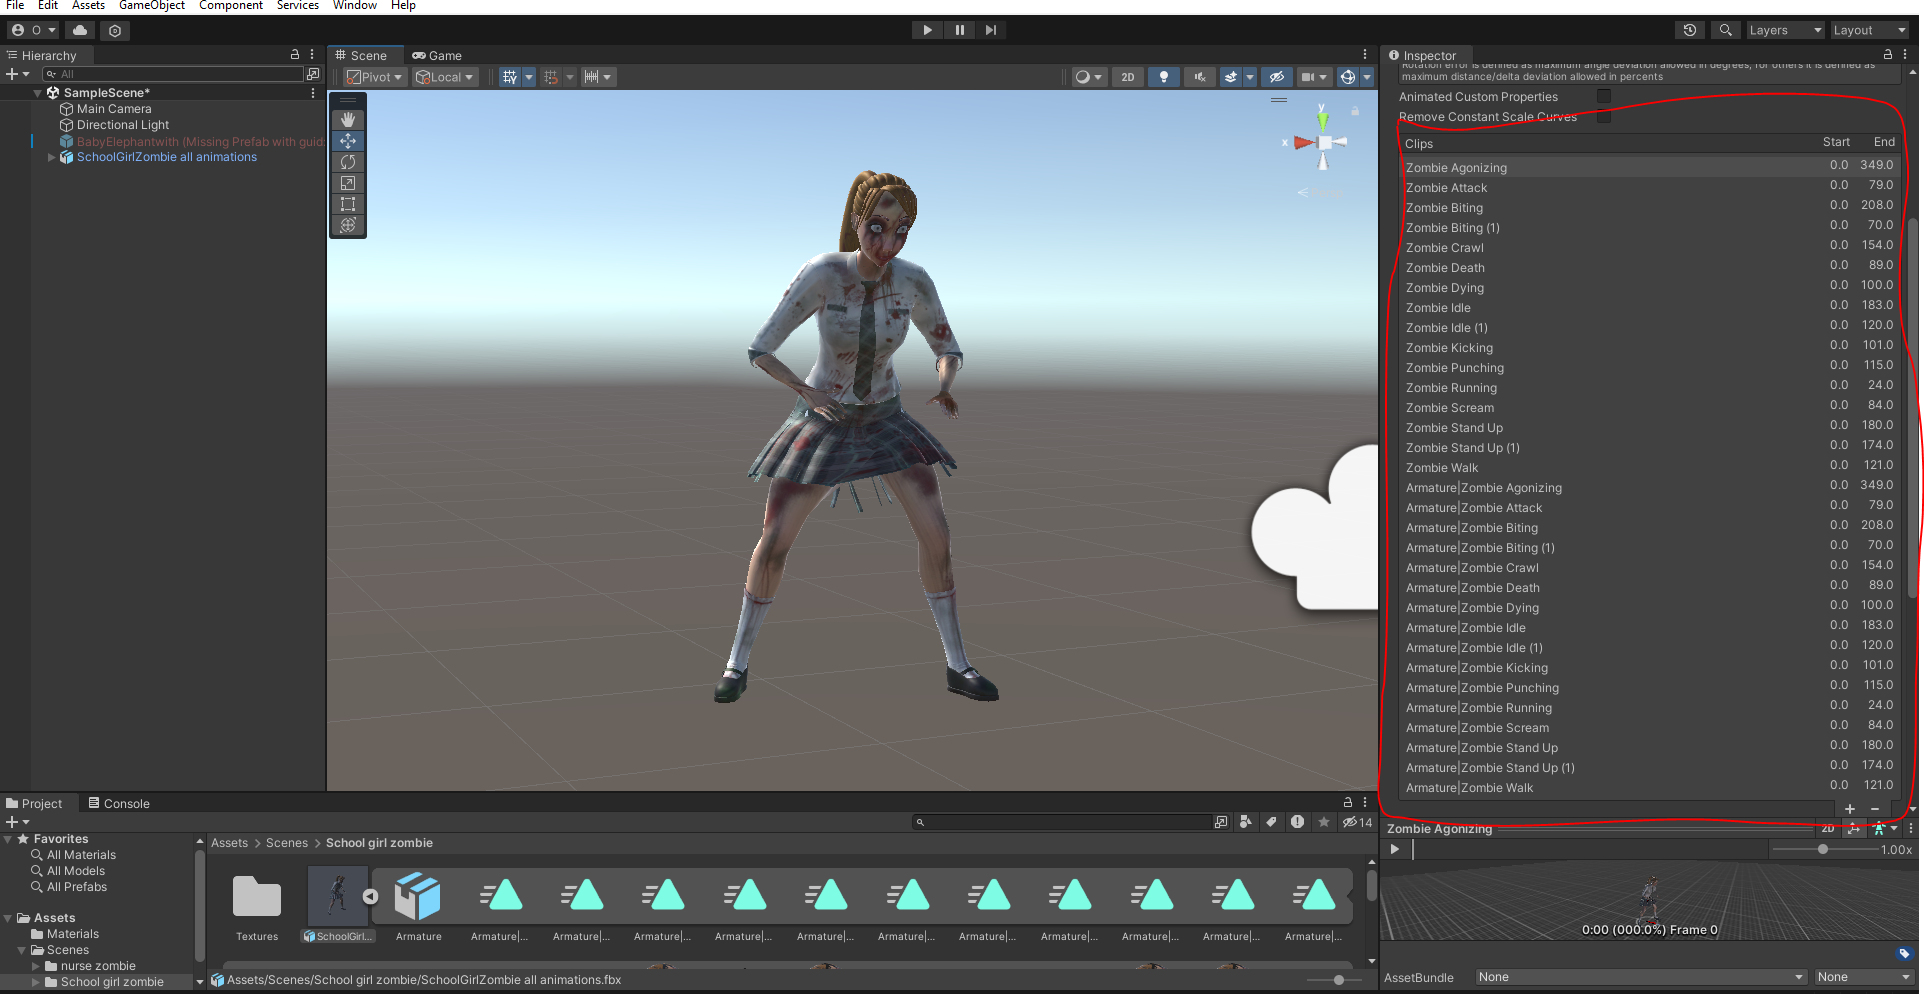Expand SchoolGirlZombie all animations in Hierarchy
Image resolution: width=1924 pixels, height=994 pixels.
tap(51, 157)
